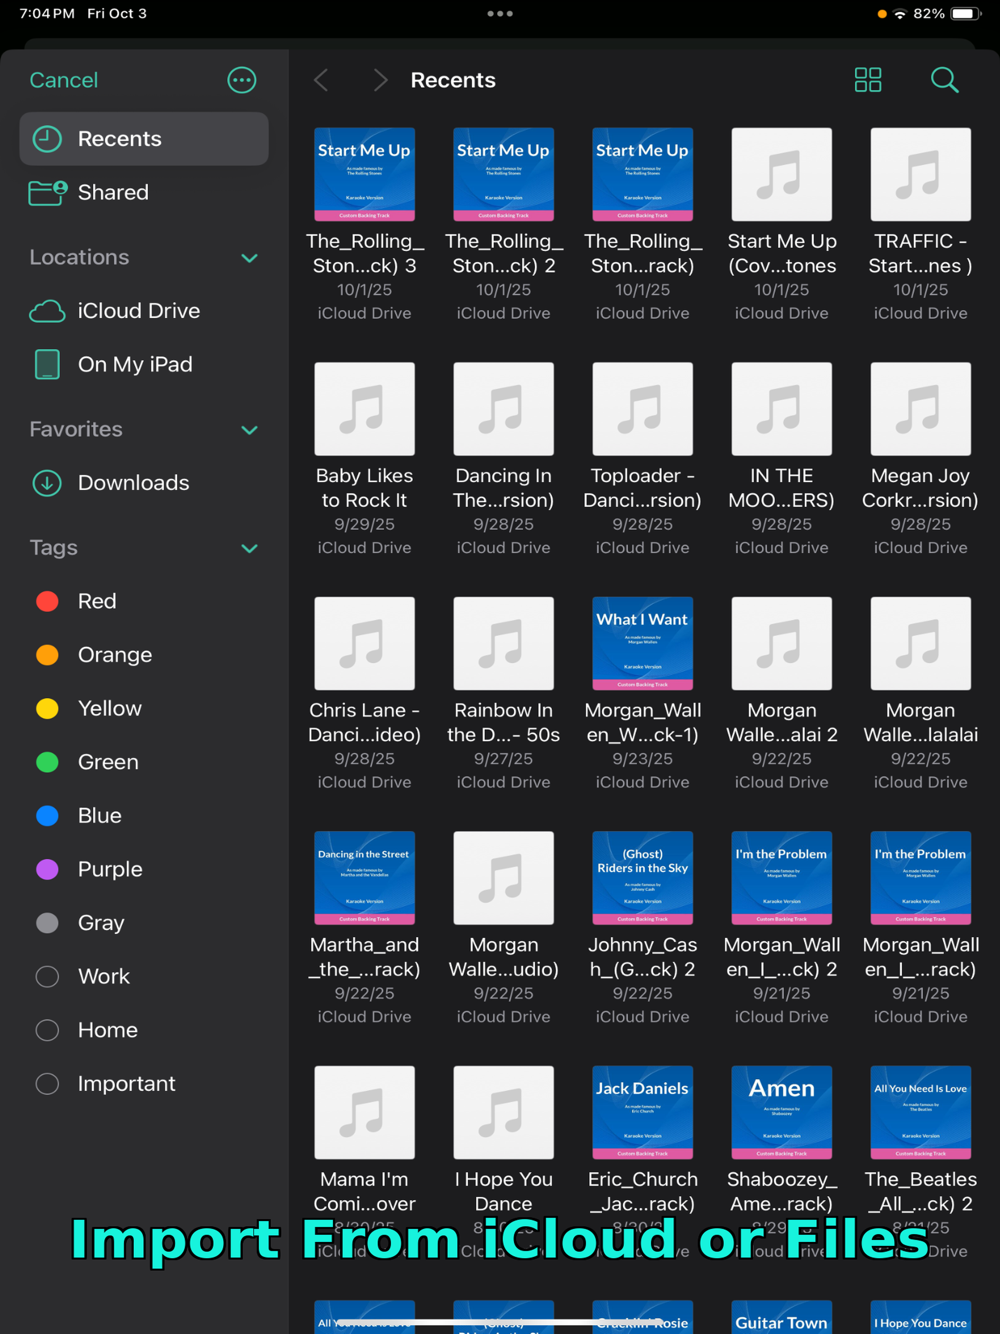The height and width of the screenshot is (1334, 1000).
Task: Open On My iPad location
Action: (x=144, y=365)
